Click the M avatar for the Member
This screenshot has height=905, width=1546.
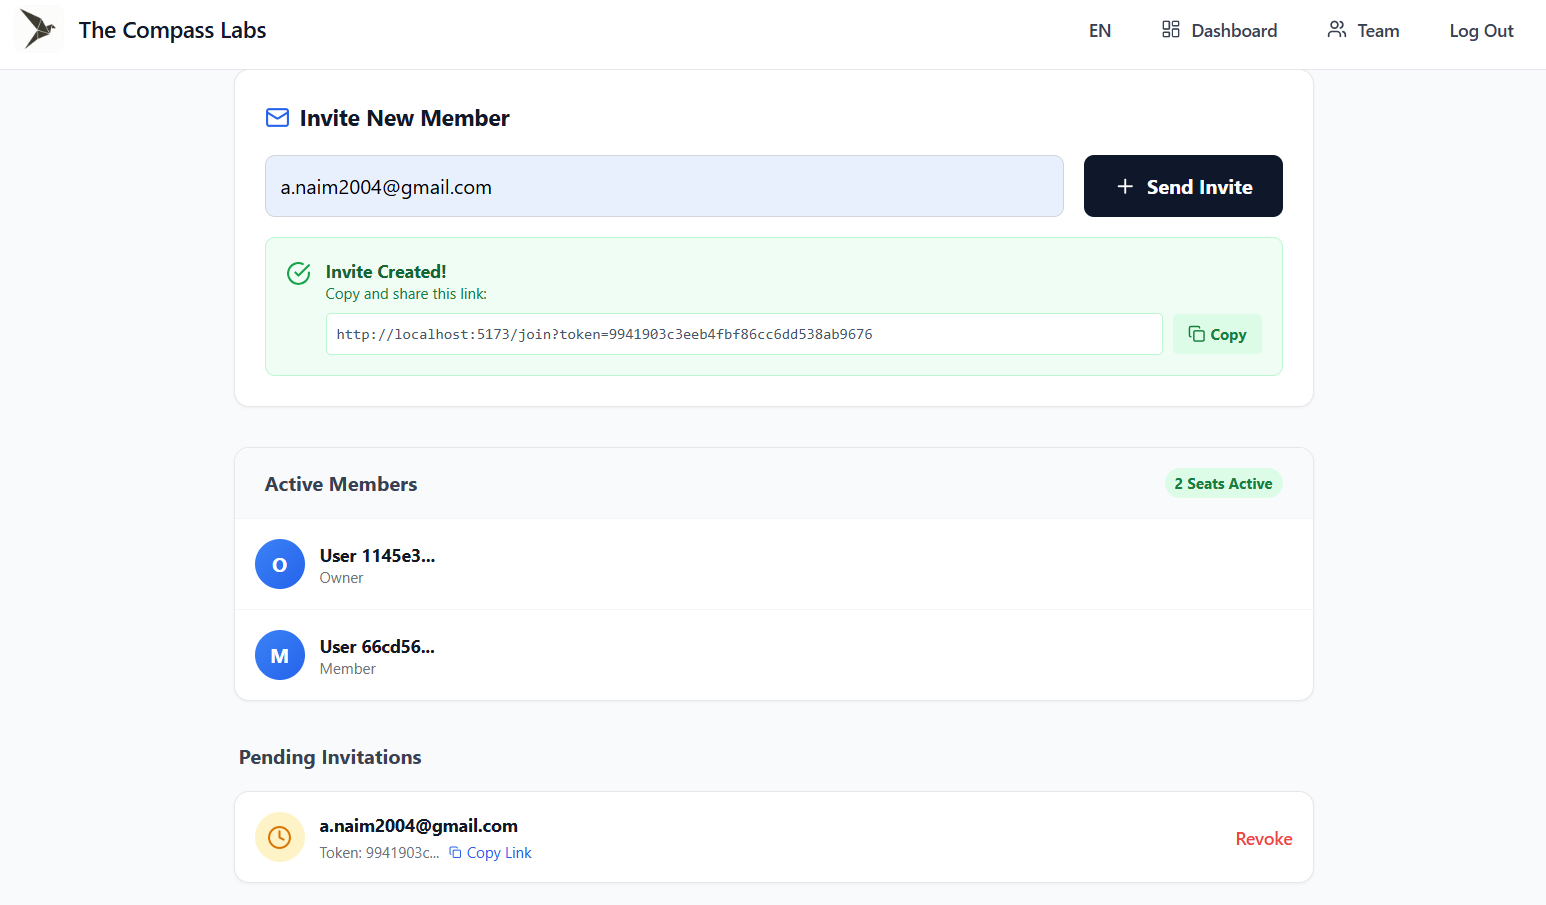(x=280, y=655)
